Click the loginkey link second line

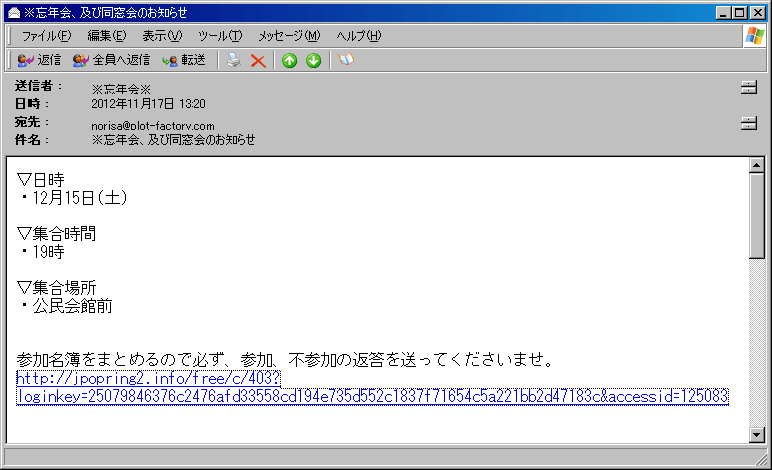pos(373,397)
